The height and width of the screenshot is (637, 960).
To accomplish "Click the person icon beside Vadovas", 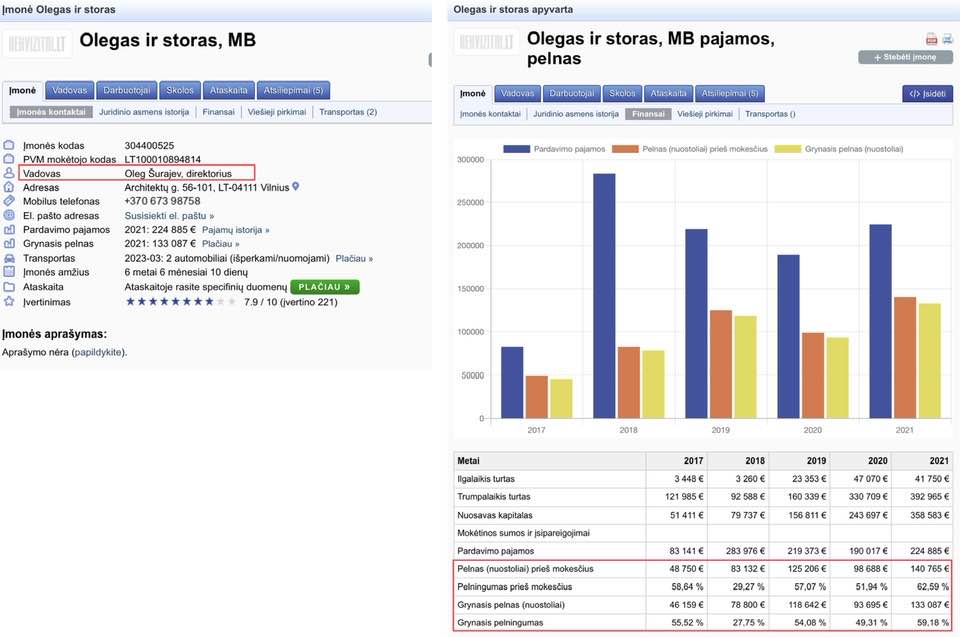I will pos(9,173).
